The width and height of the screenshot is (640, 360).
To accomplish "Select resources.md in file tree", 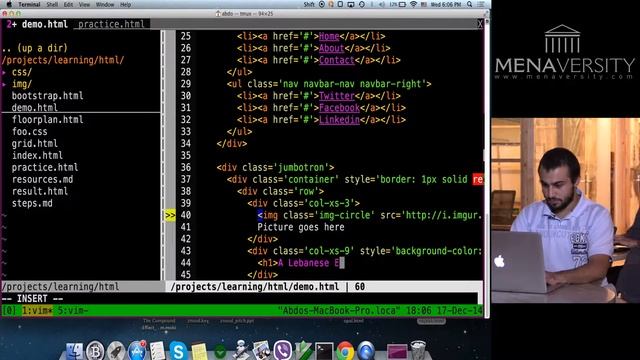I will coord(42,179).
